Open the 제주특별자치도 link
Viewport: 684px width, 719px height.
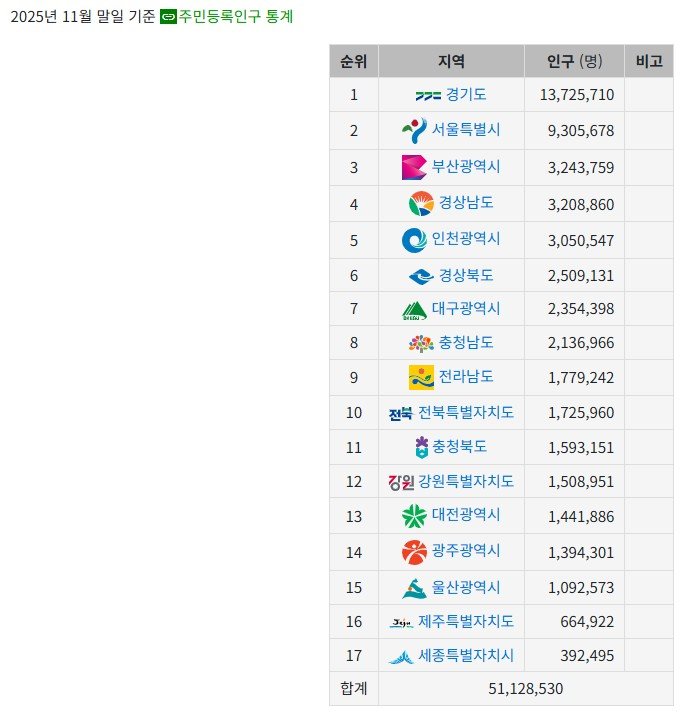tap(466, 621)
